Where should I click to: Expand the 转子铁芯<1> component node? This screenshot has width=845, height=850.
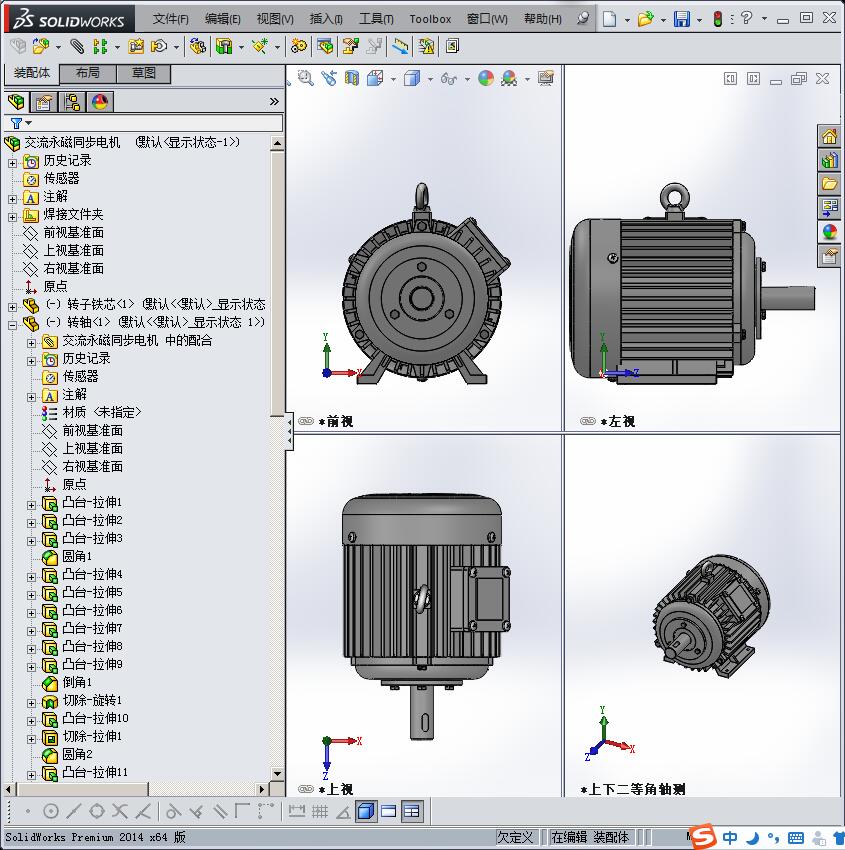(12, 307)
